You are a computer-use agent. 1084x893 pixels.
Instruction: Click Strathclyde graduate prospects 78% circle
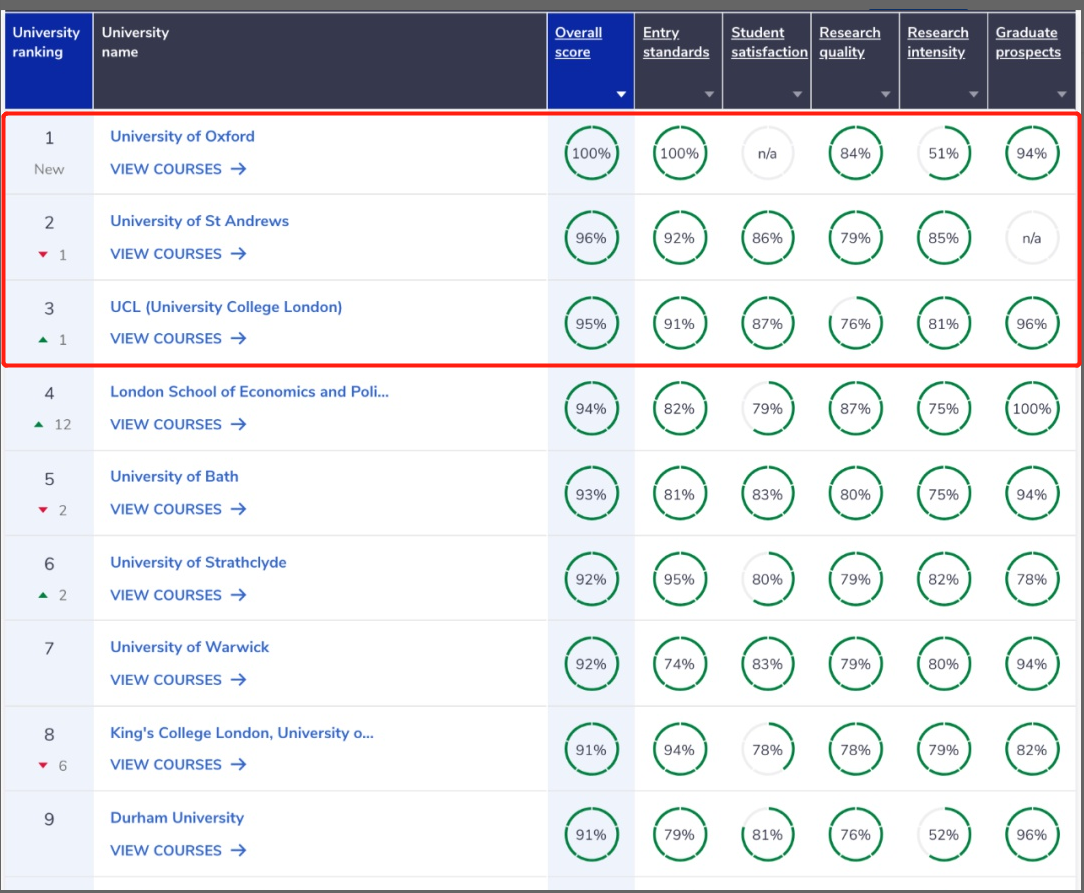(x=1031, y=579)
